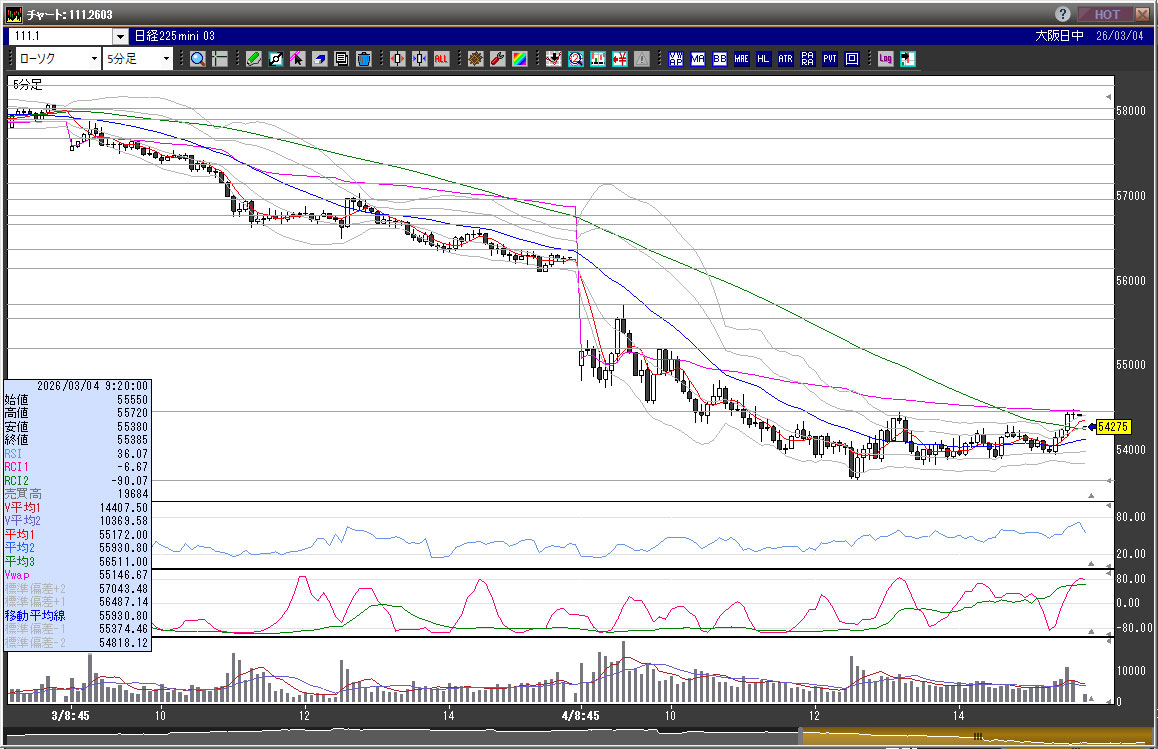The width and height of the screenshot is (1158, 749).
Task: Open the rainbow color settings icon
Action: 520,59
